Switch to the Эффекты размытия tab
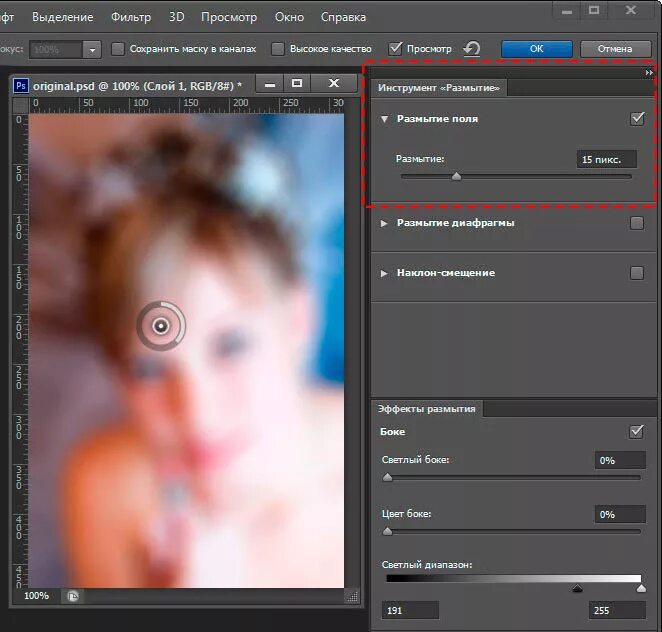The height and width of the screenshot is (632, 662). (427, 408)
